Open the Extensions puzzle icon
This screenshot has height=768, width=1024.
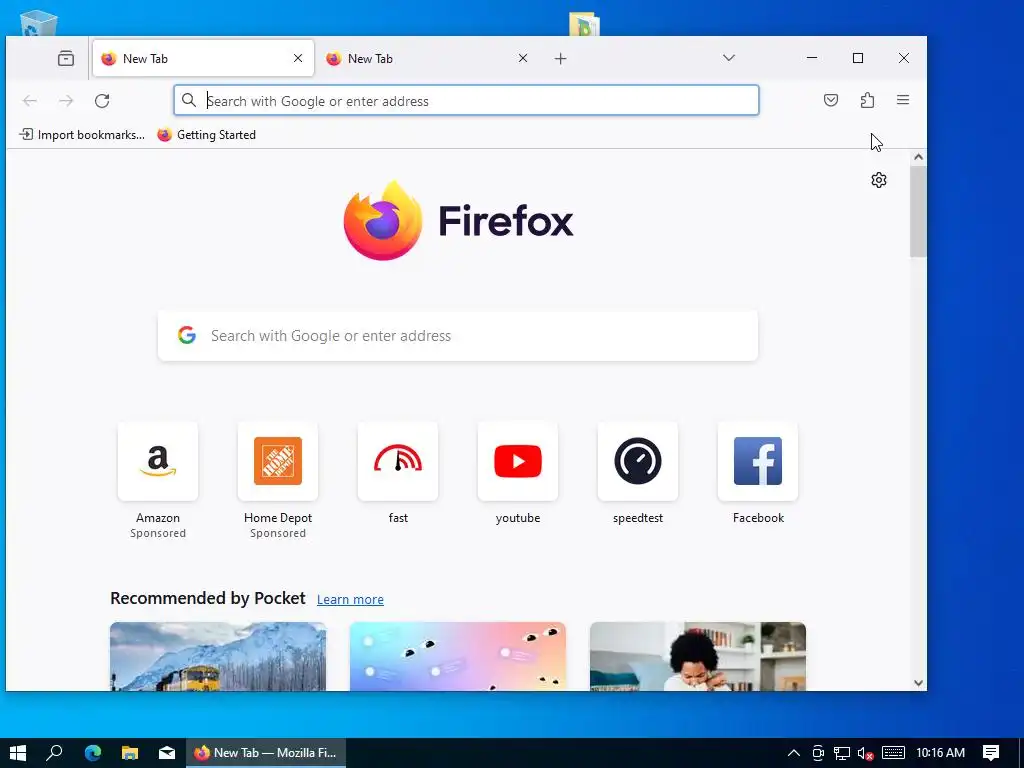[867, 100]
